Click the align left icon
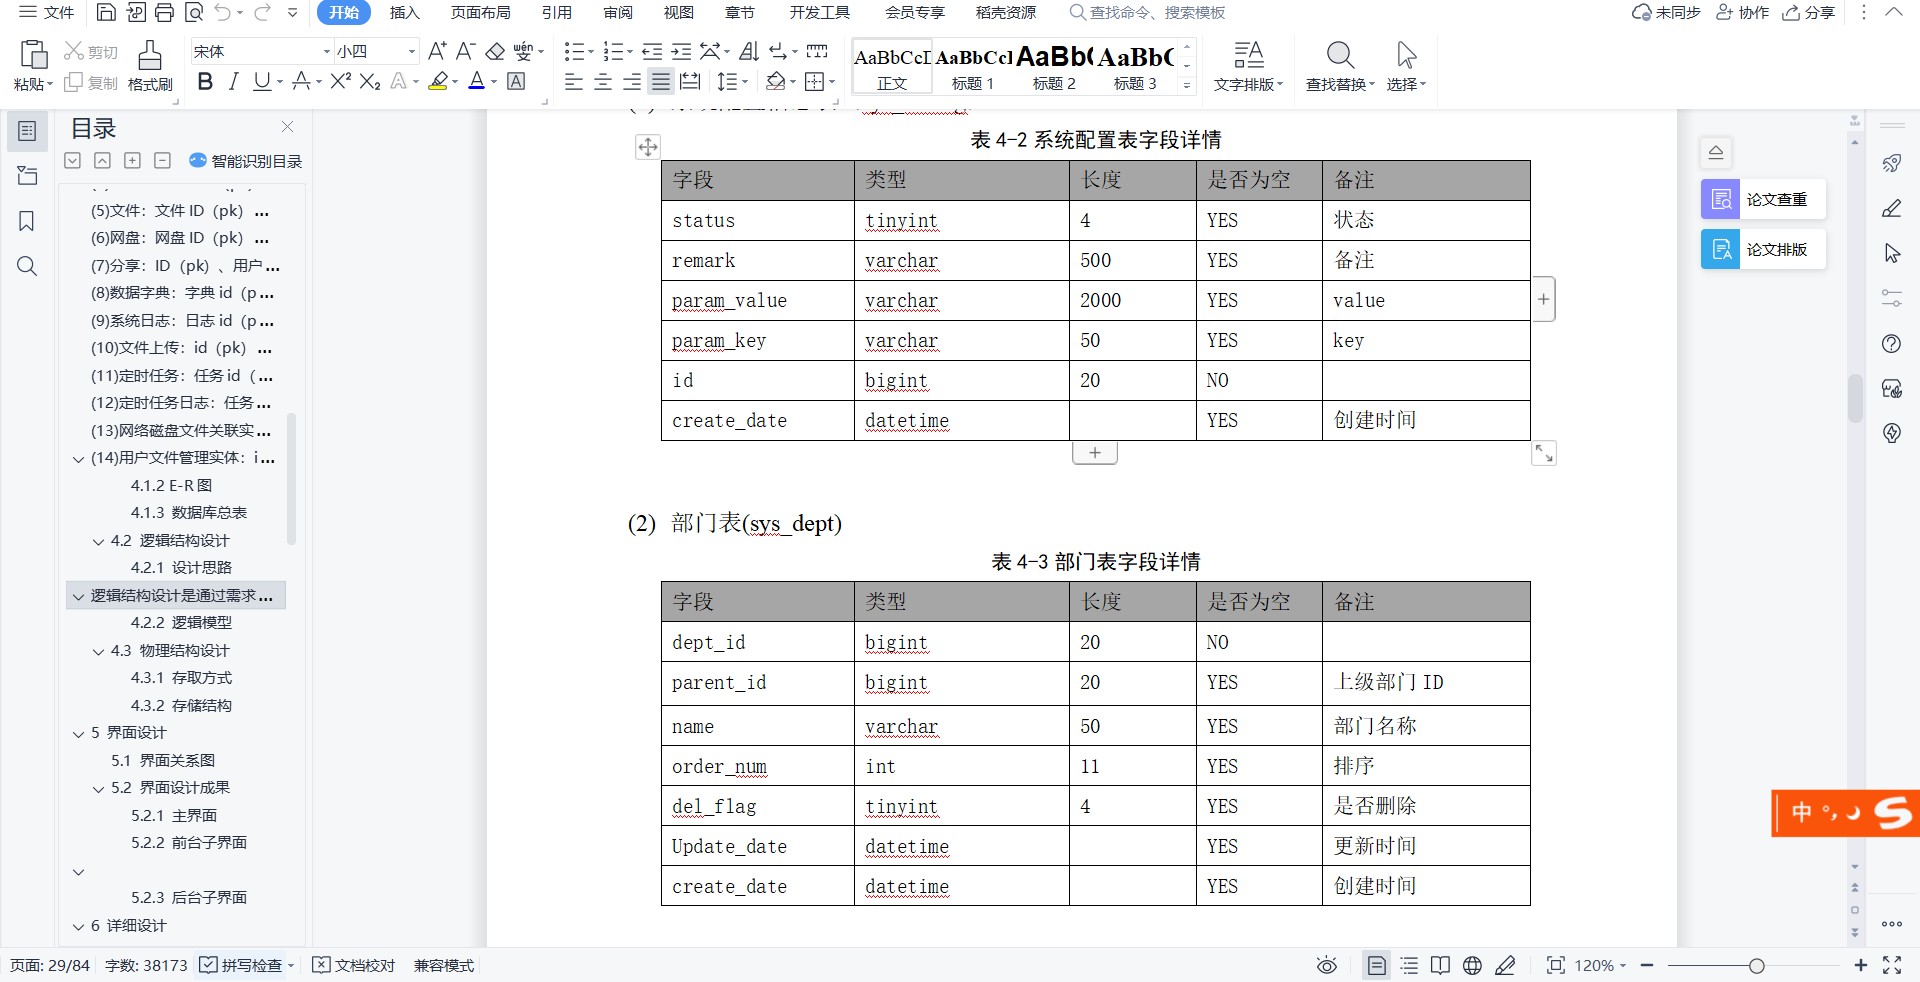1920x982 pixels. click(574, 82)
